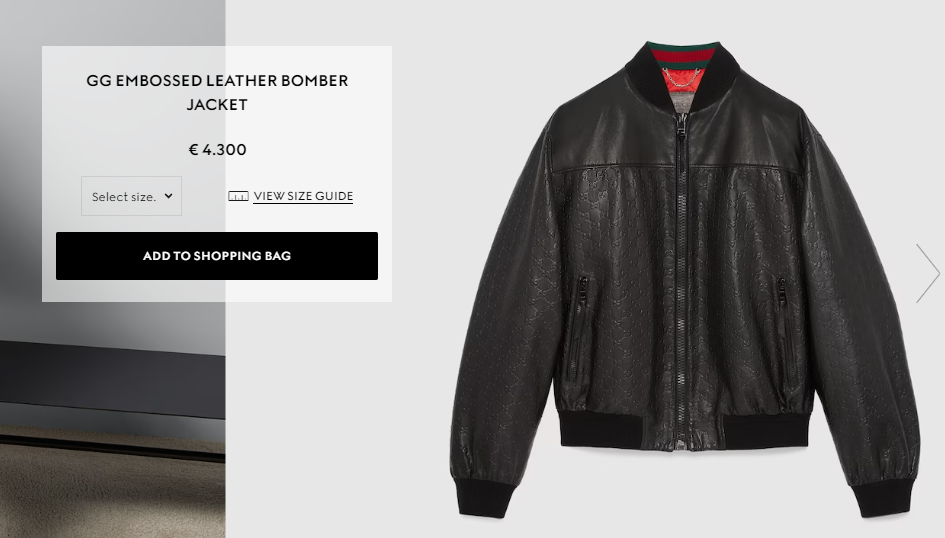Click the € 4.300 price text
The height and width of the screenshot is (538, 945).
tap(218, 149)
